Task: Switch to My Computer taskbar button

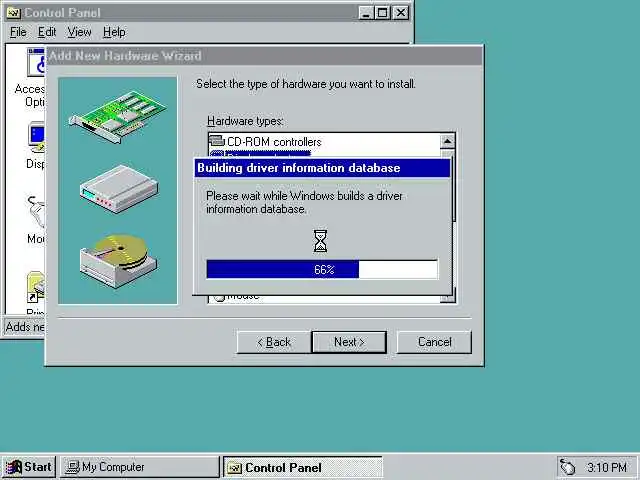Action: pos(140,467)
